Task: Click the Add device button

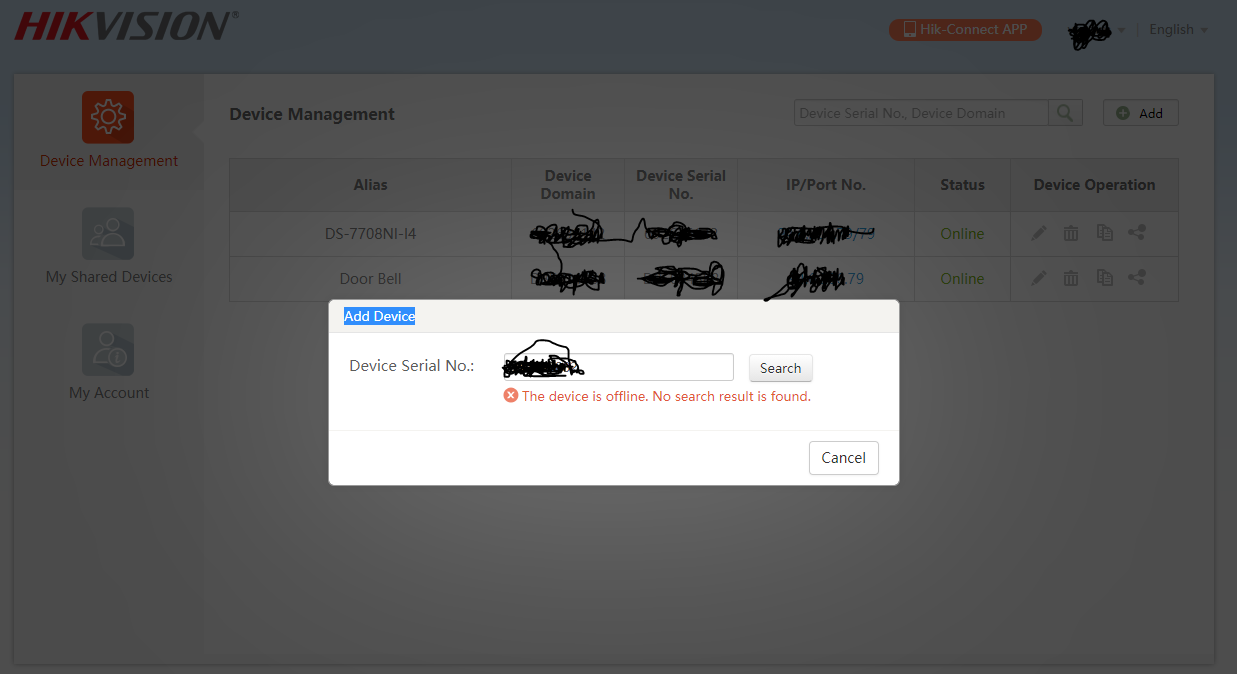Action: tap(1140, 113)
